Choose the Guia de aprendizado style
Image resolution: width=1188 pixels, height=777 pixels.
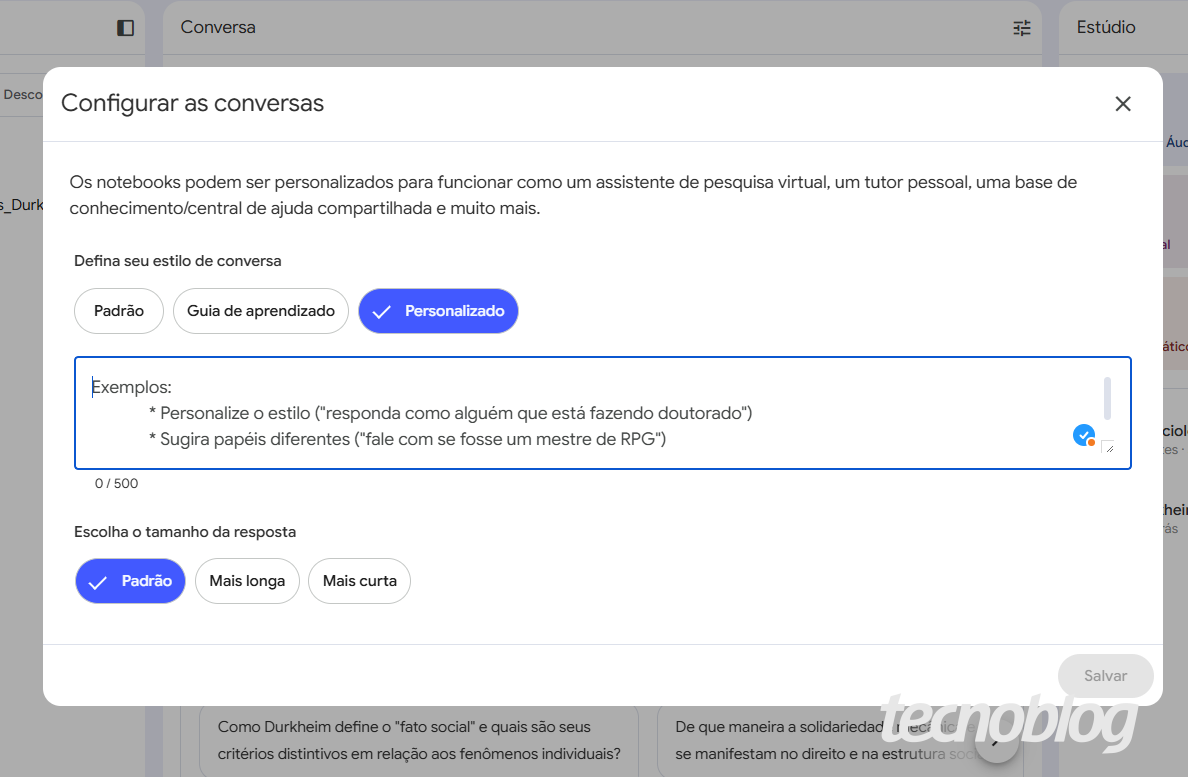260,311
